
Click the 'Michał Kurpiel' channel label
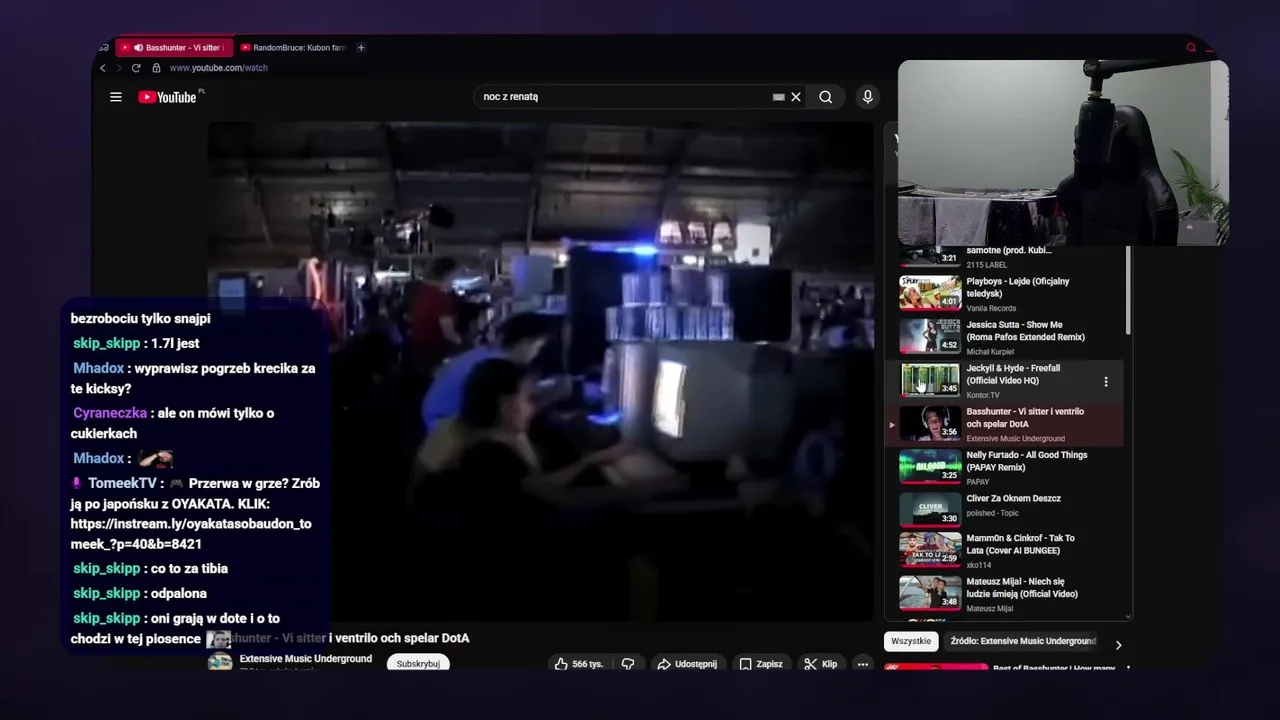[990, 352]
